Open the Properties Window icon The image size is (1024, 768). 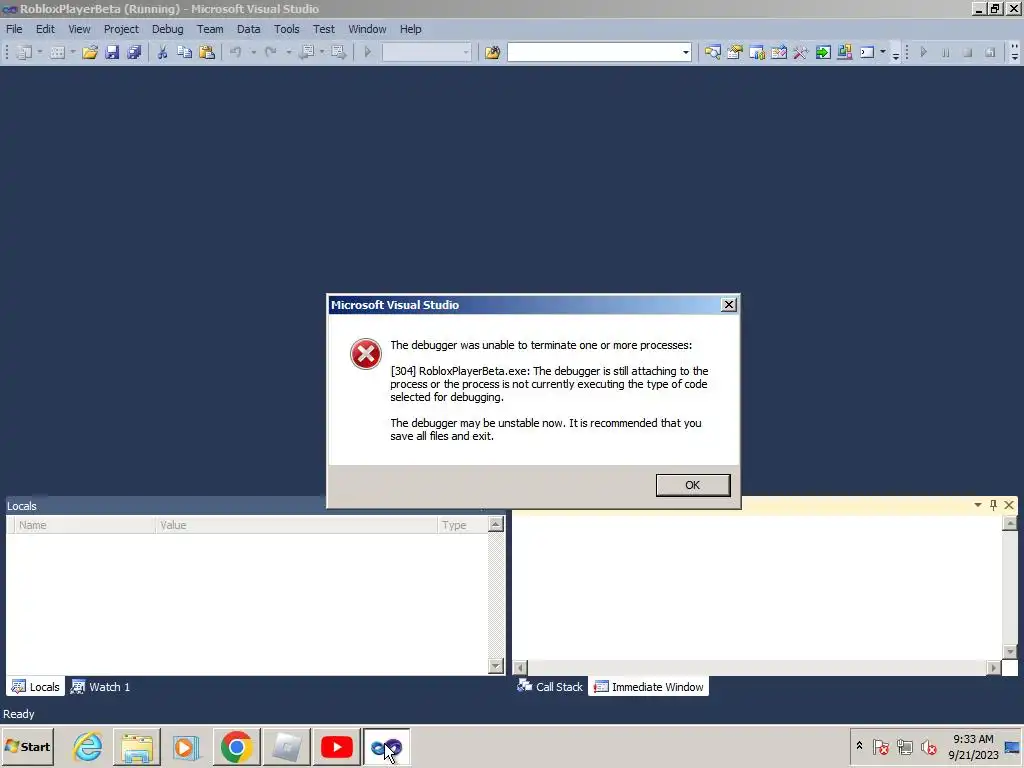[x=735, y=52]
